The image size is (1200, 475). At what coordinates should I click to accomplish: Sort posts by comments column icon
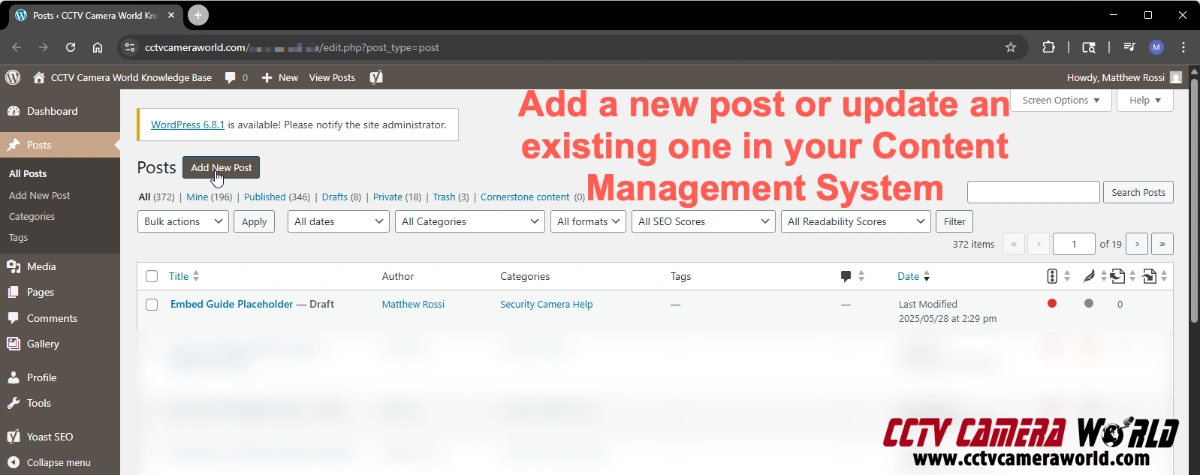tap(847, 276)
